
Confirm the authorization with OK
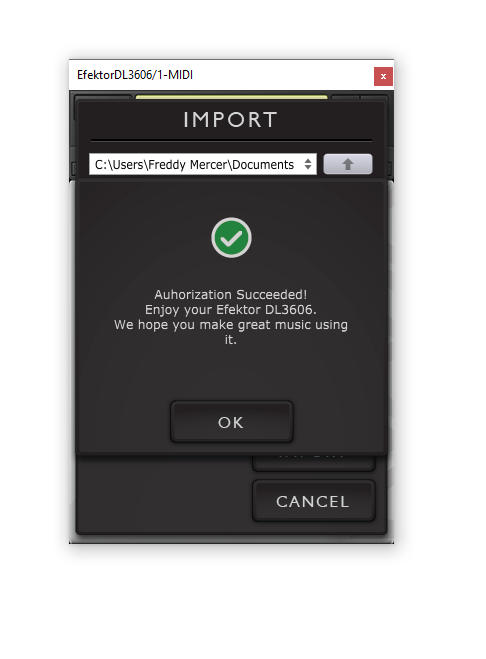[232, 422]
